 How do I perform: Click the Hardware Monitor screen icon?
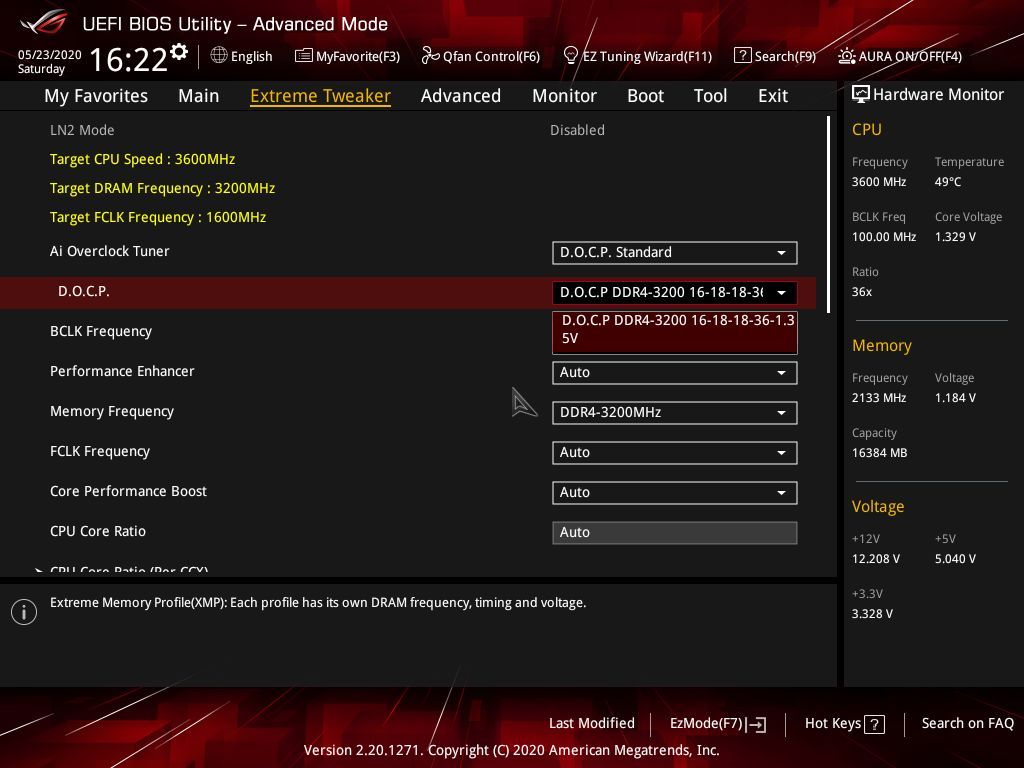click(861, 95)
